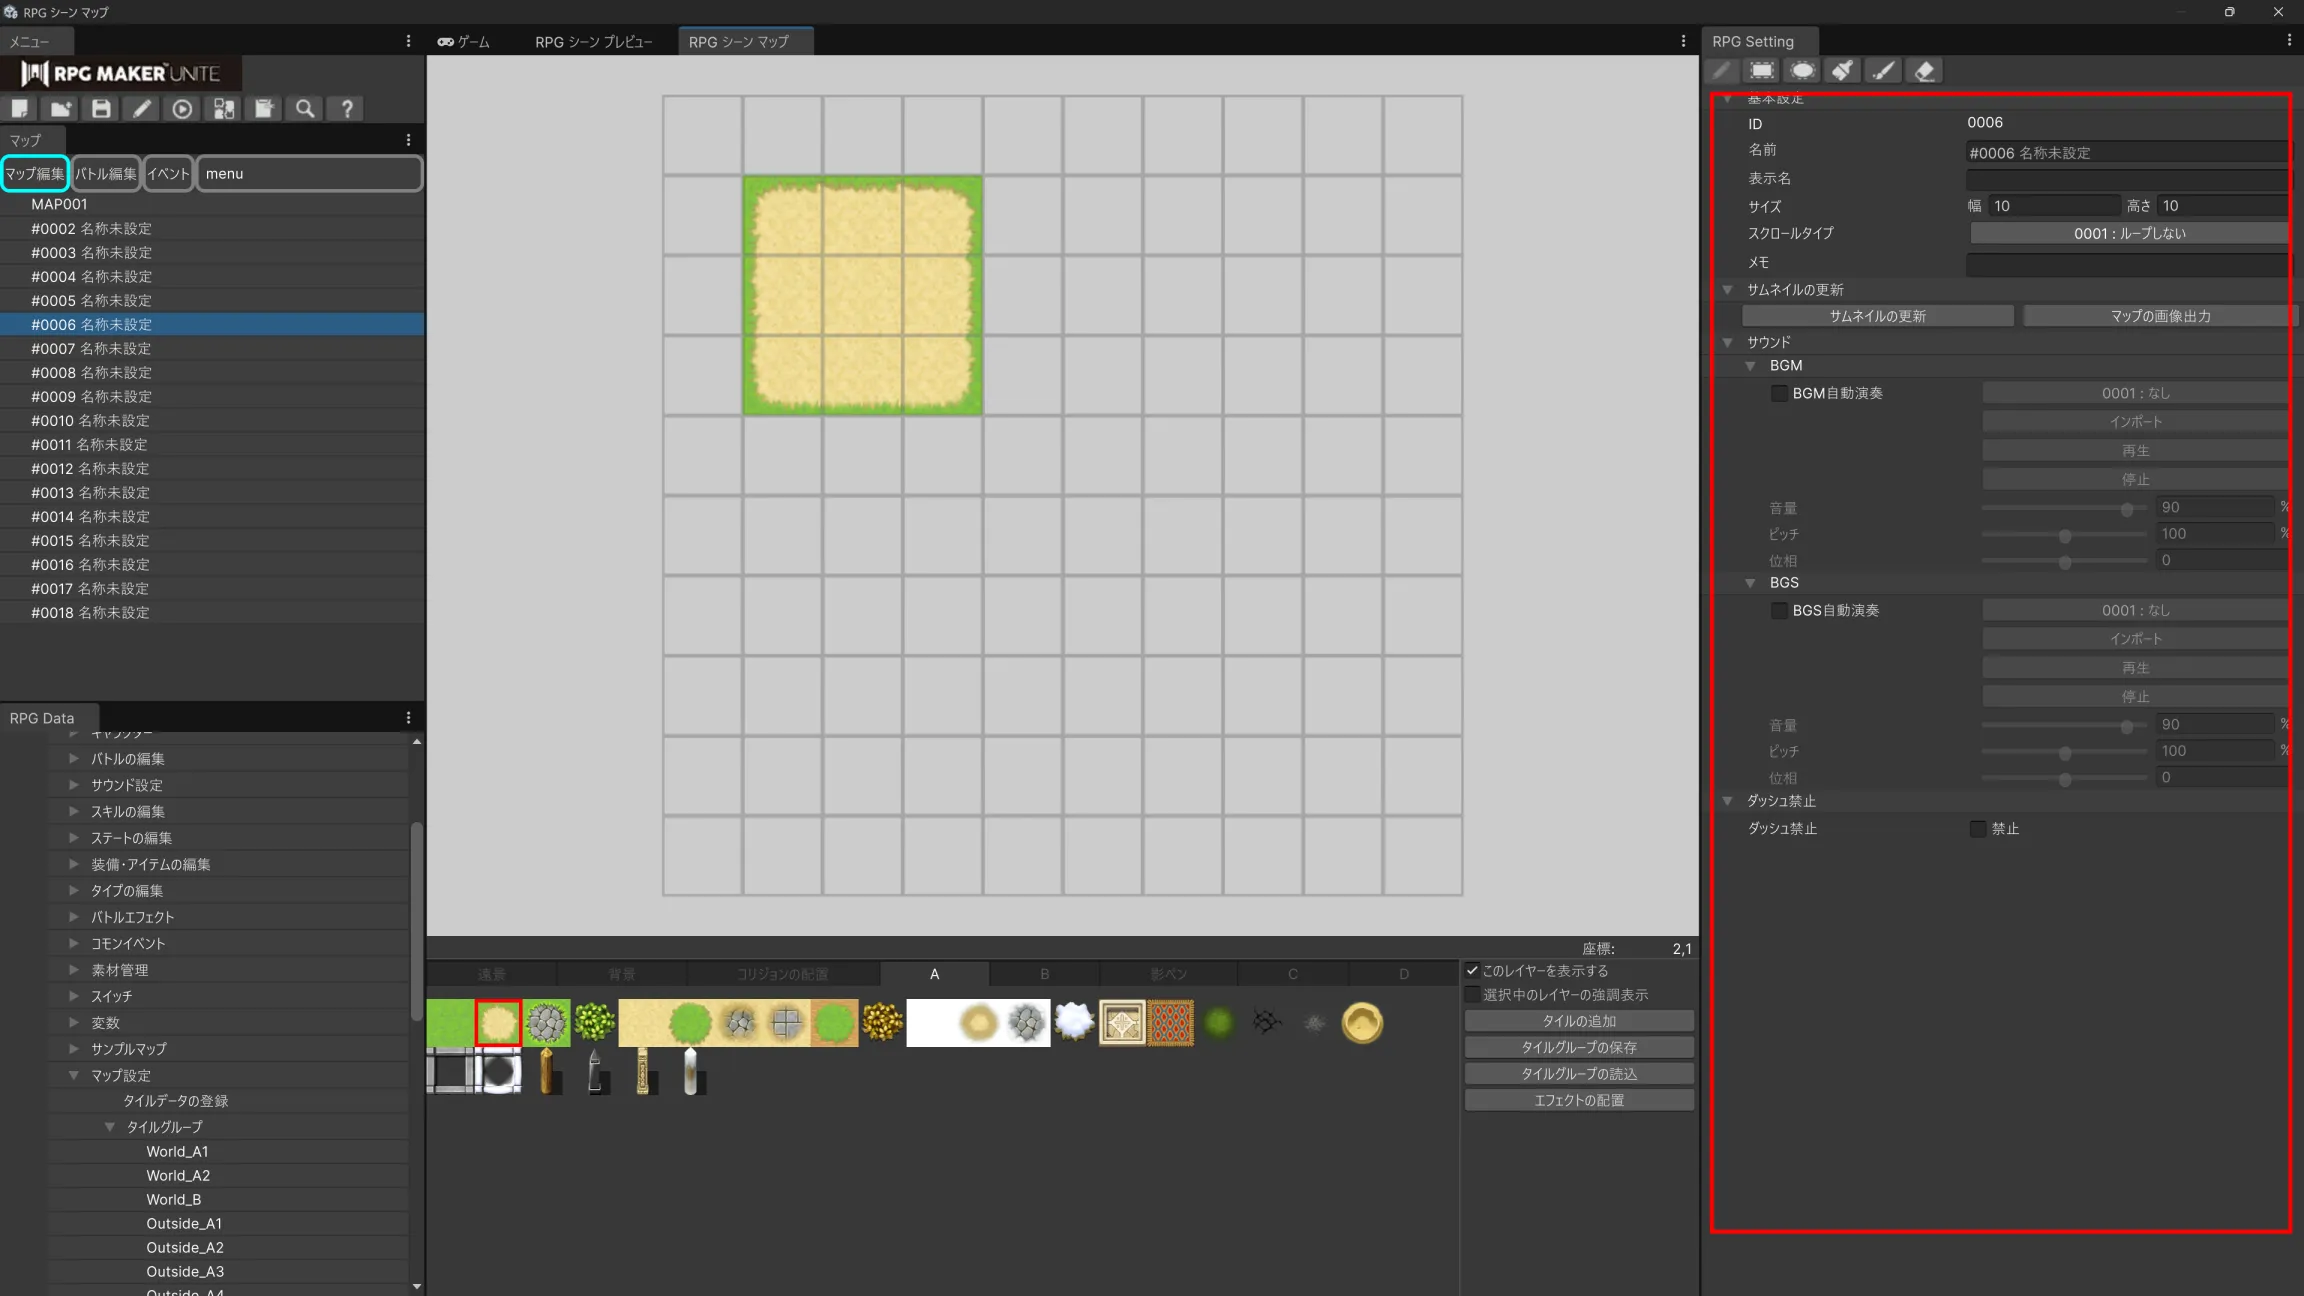The width and height of the screenshot is (2304, 1296).
Task: Enable BGM自動演奏 checkbox
Action: [x=1779, y=394]
